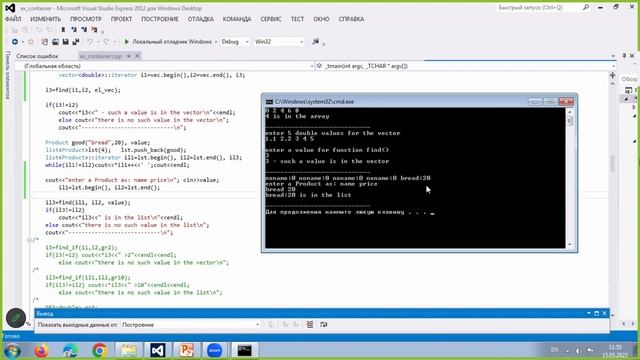The image size is (640, 360).
Task: Click the taskbar clock showing date
Action: (x=615, y=351)
